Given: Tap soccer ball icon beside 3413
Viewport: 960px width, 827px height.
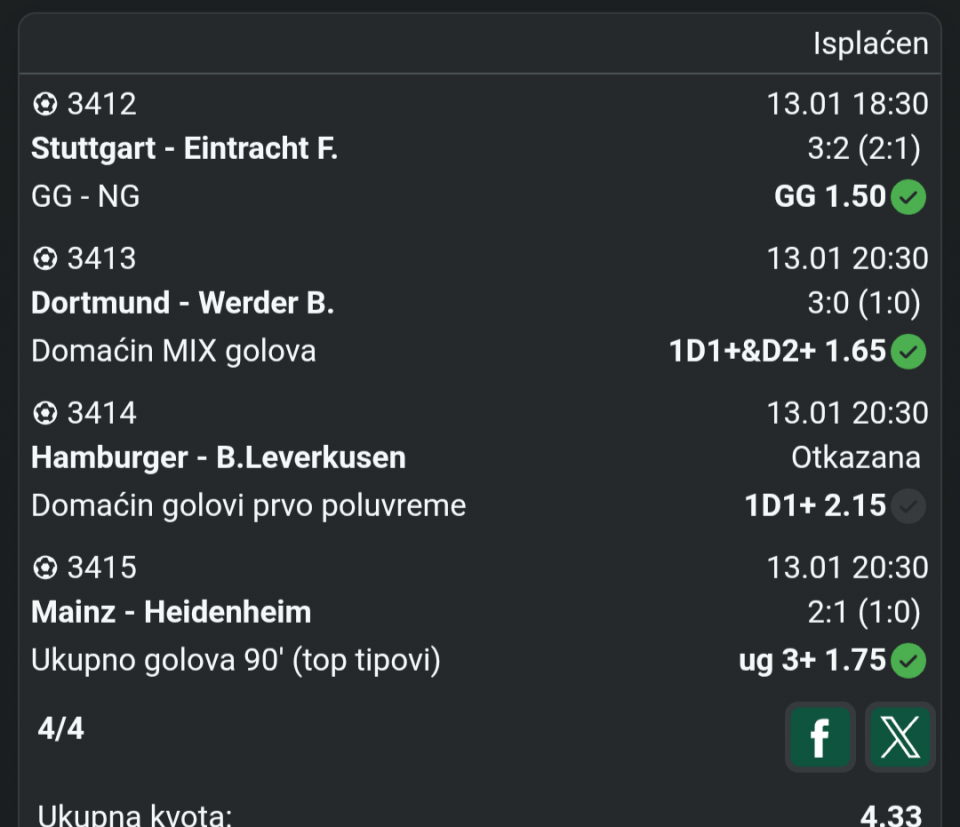Looking at the screenshot, I should 45,259.
